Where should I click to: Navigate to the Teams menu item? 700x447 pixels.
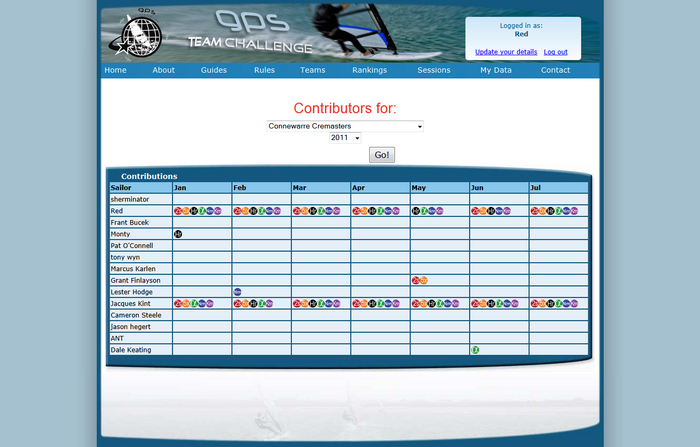tap(312, 70)
